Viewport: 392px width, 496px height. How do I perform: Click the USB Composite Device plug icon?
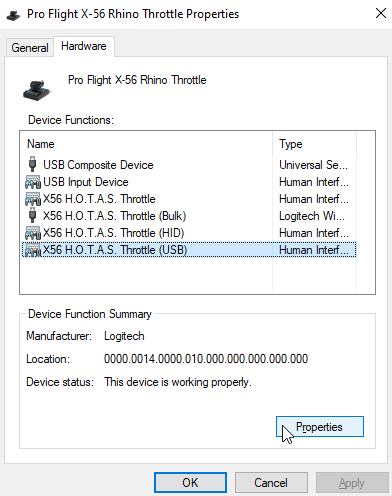32,164
